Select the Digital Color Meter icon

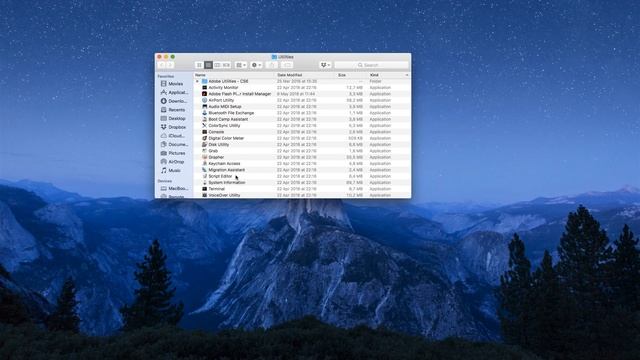[204, 138]
